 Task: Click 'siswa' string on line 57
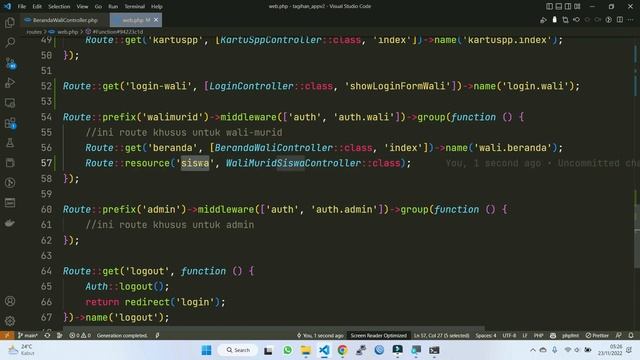(x=195, y=163)
